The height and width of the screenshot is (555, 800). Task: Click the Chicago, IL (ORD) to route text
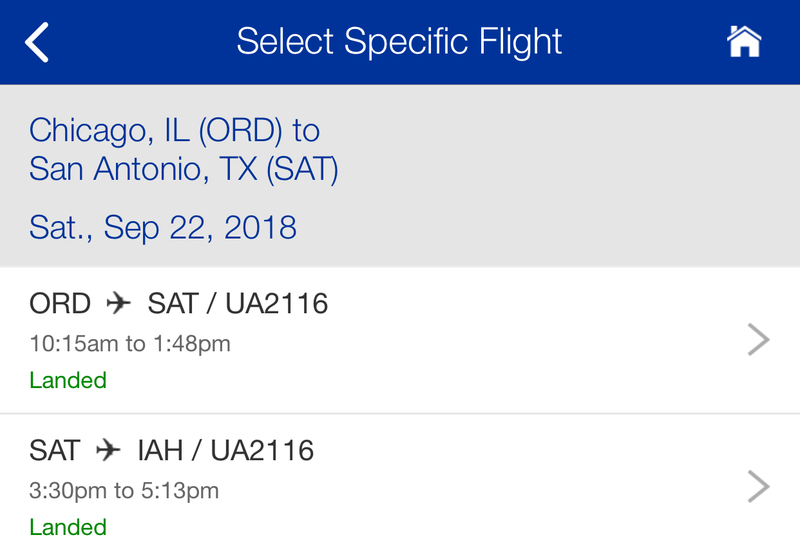[x=174, y=131]
